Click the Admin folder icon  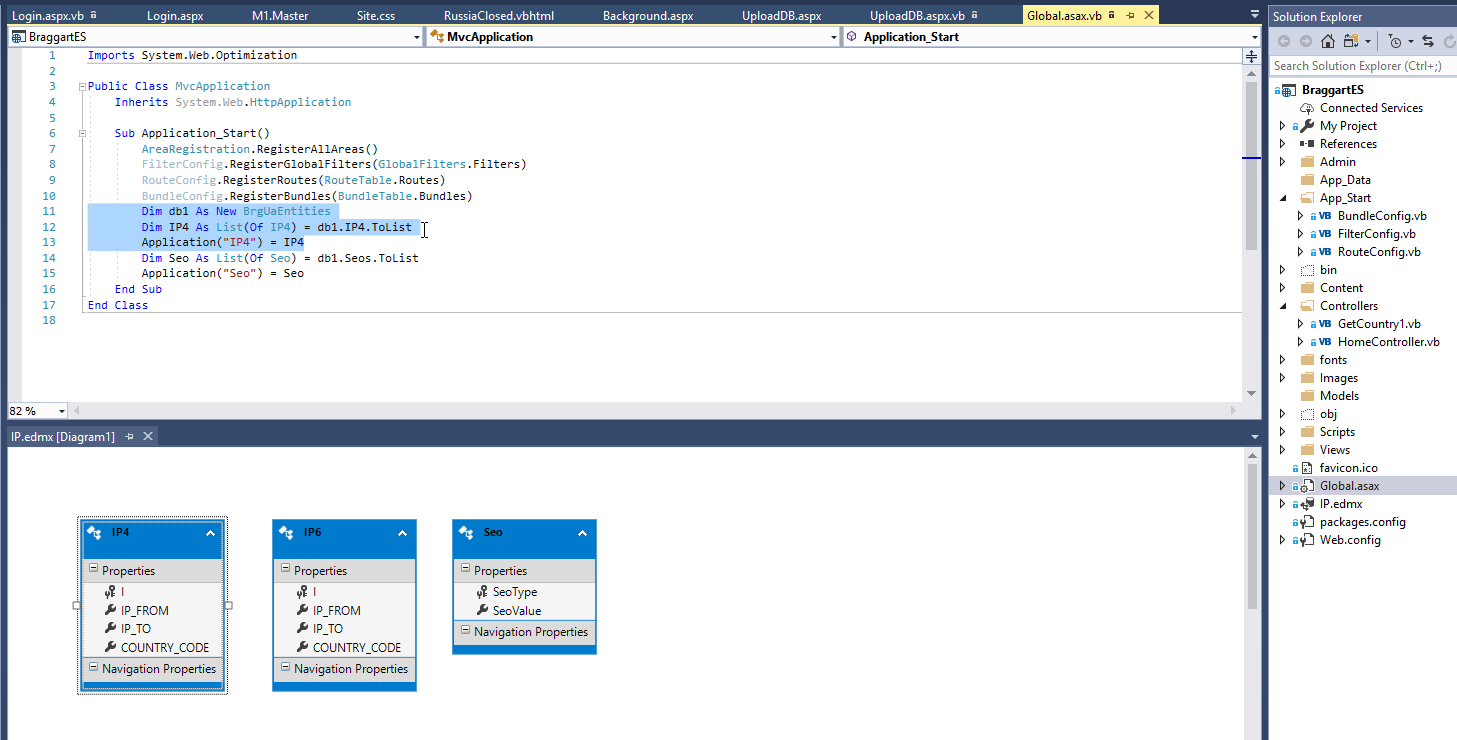1307,162
